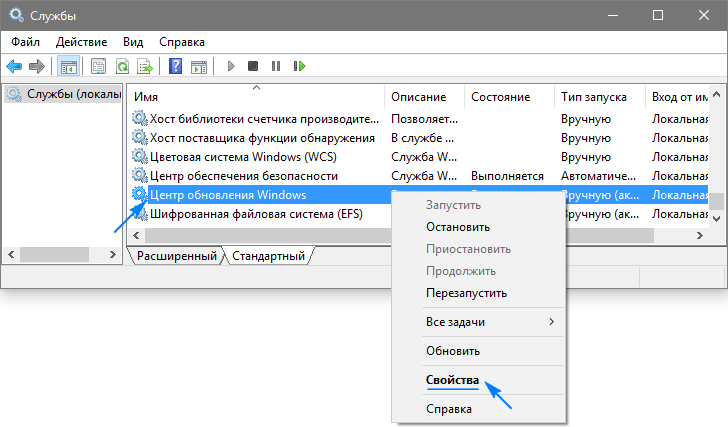Click the export list toolbar icon
This screenshot has height=427, width=728.
(x=145, y=67)
